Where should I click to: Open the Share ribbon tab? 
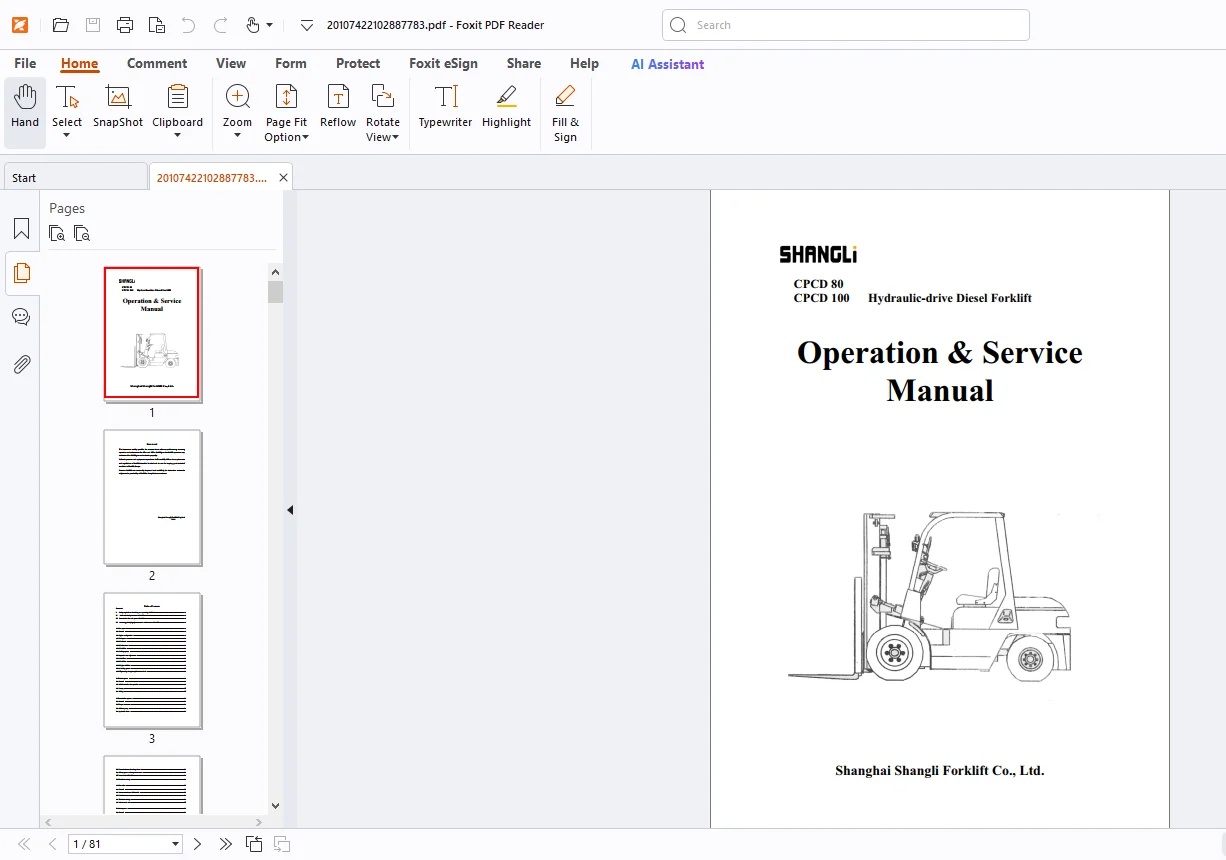[523, 63]
